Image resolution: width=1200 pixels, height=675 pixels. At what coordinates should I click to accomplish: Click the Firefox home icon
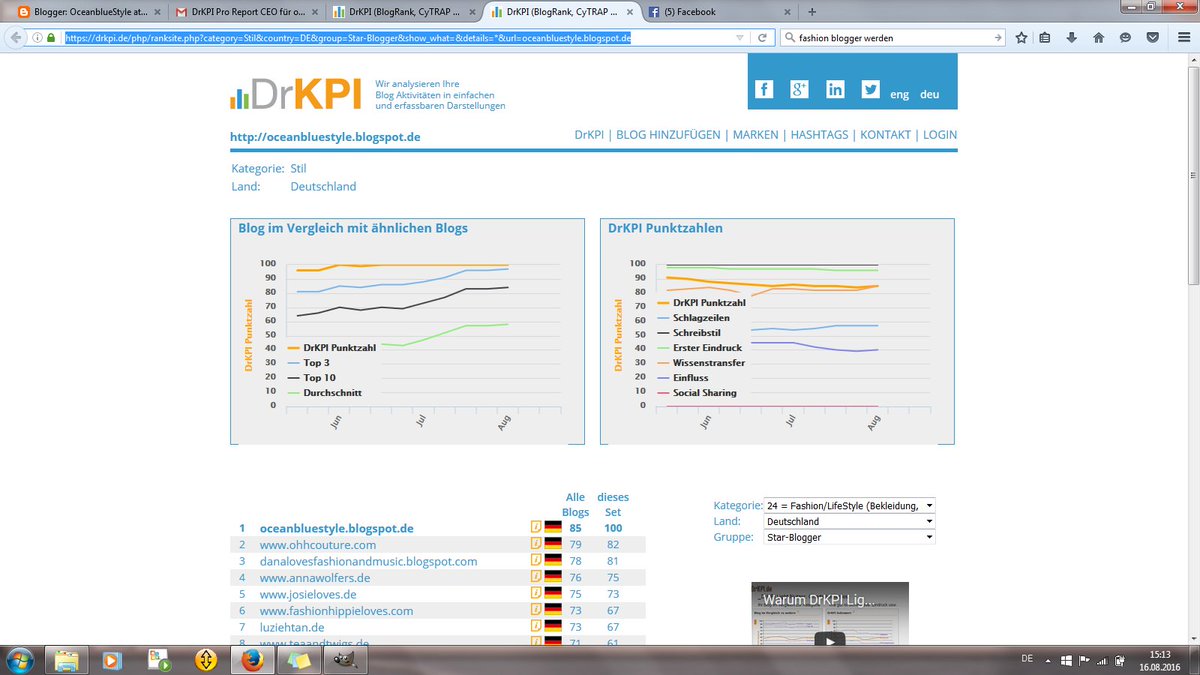coord(1098,35)
